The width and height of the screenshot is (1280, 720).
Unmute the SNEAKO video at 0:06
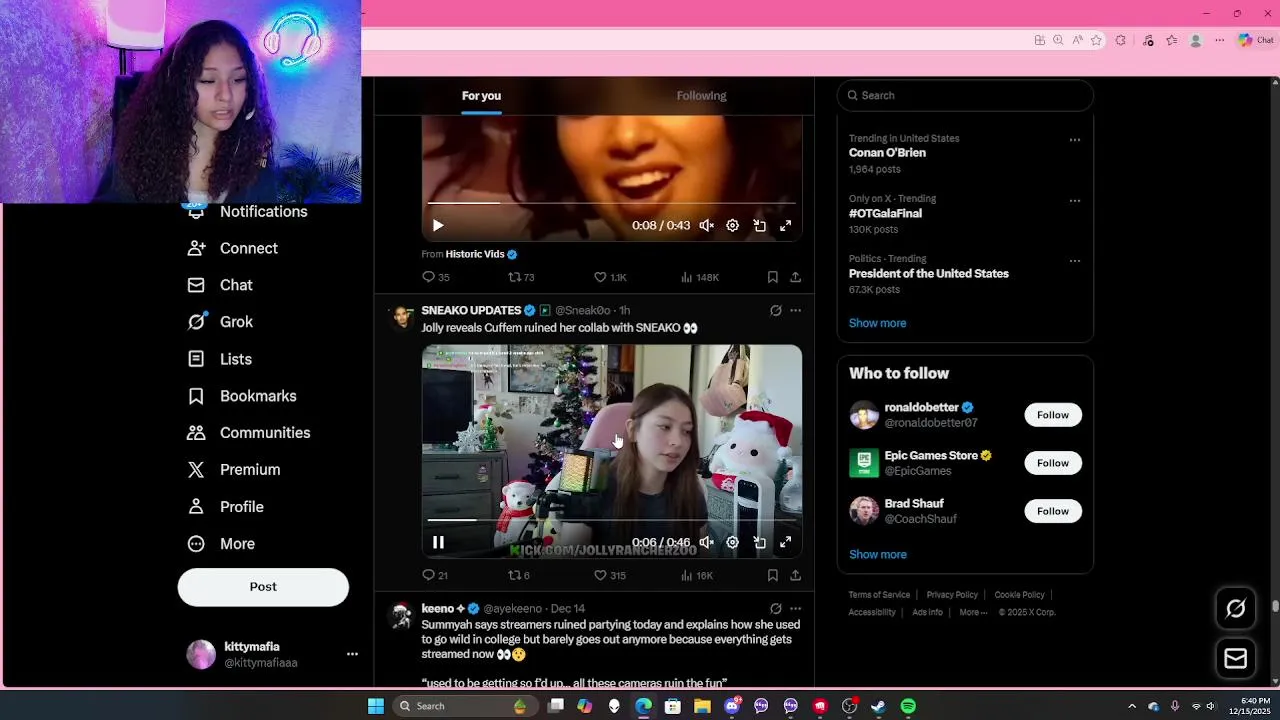706,542
